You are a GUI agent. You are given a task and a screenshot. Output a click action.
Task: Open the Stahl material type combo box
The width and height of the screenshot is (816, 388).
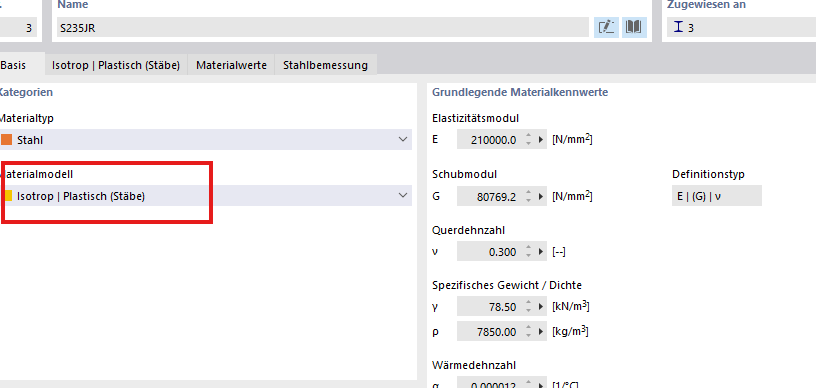pos(206,139)
